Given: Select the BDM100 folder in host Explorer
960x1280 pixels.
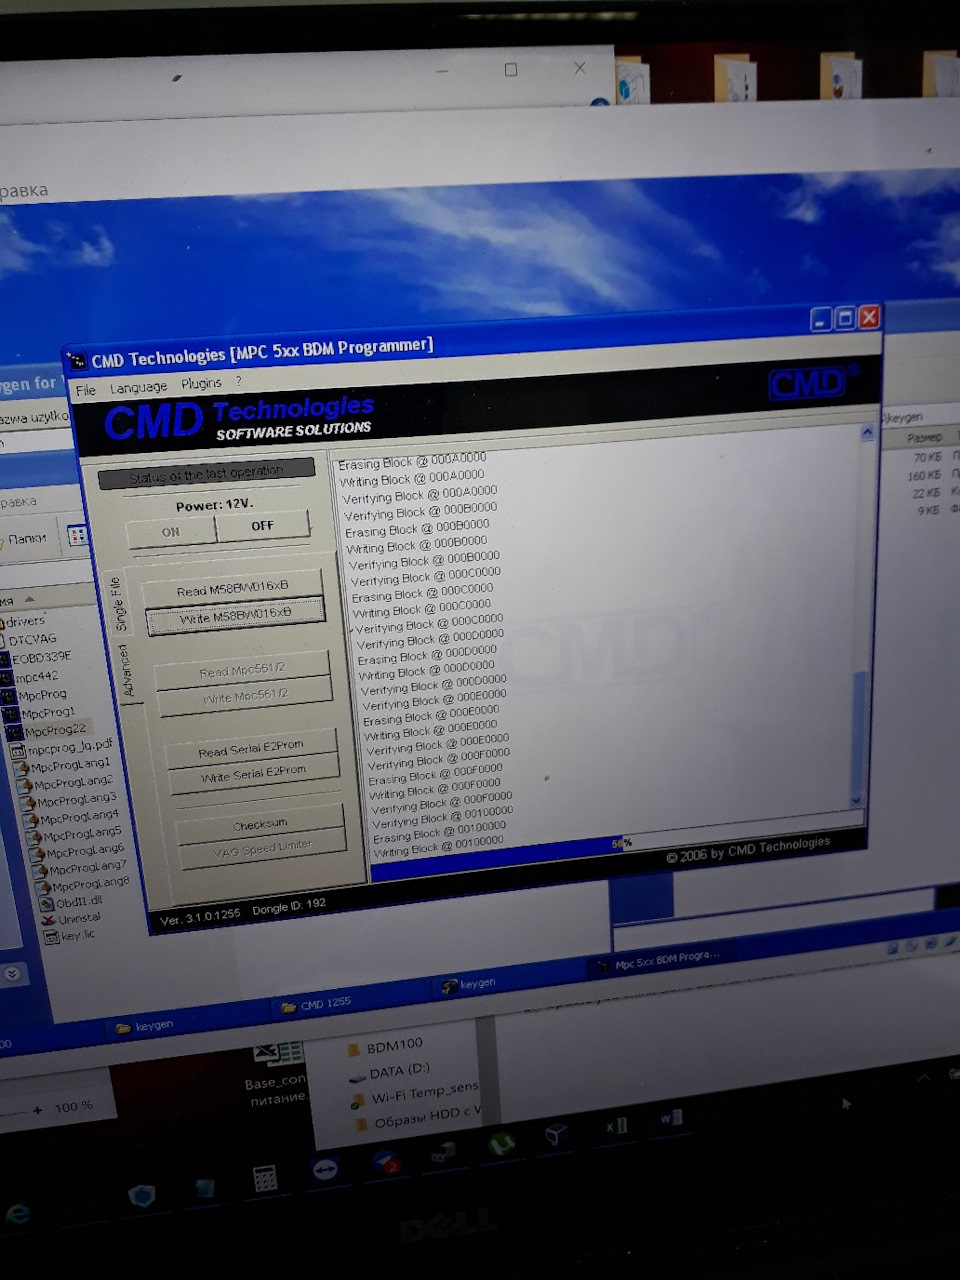Looking at the screenshot, I should (x=385, y=1047).
